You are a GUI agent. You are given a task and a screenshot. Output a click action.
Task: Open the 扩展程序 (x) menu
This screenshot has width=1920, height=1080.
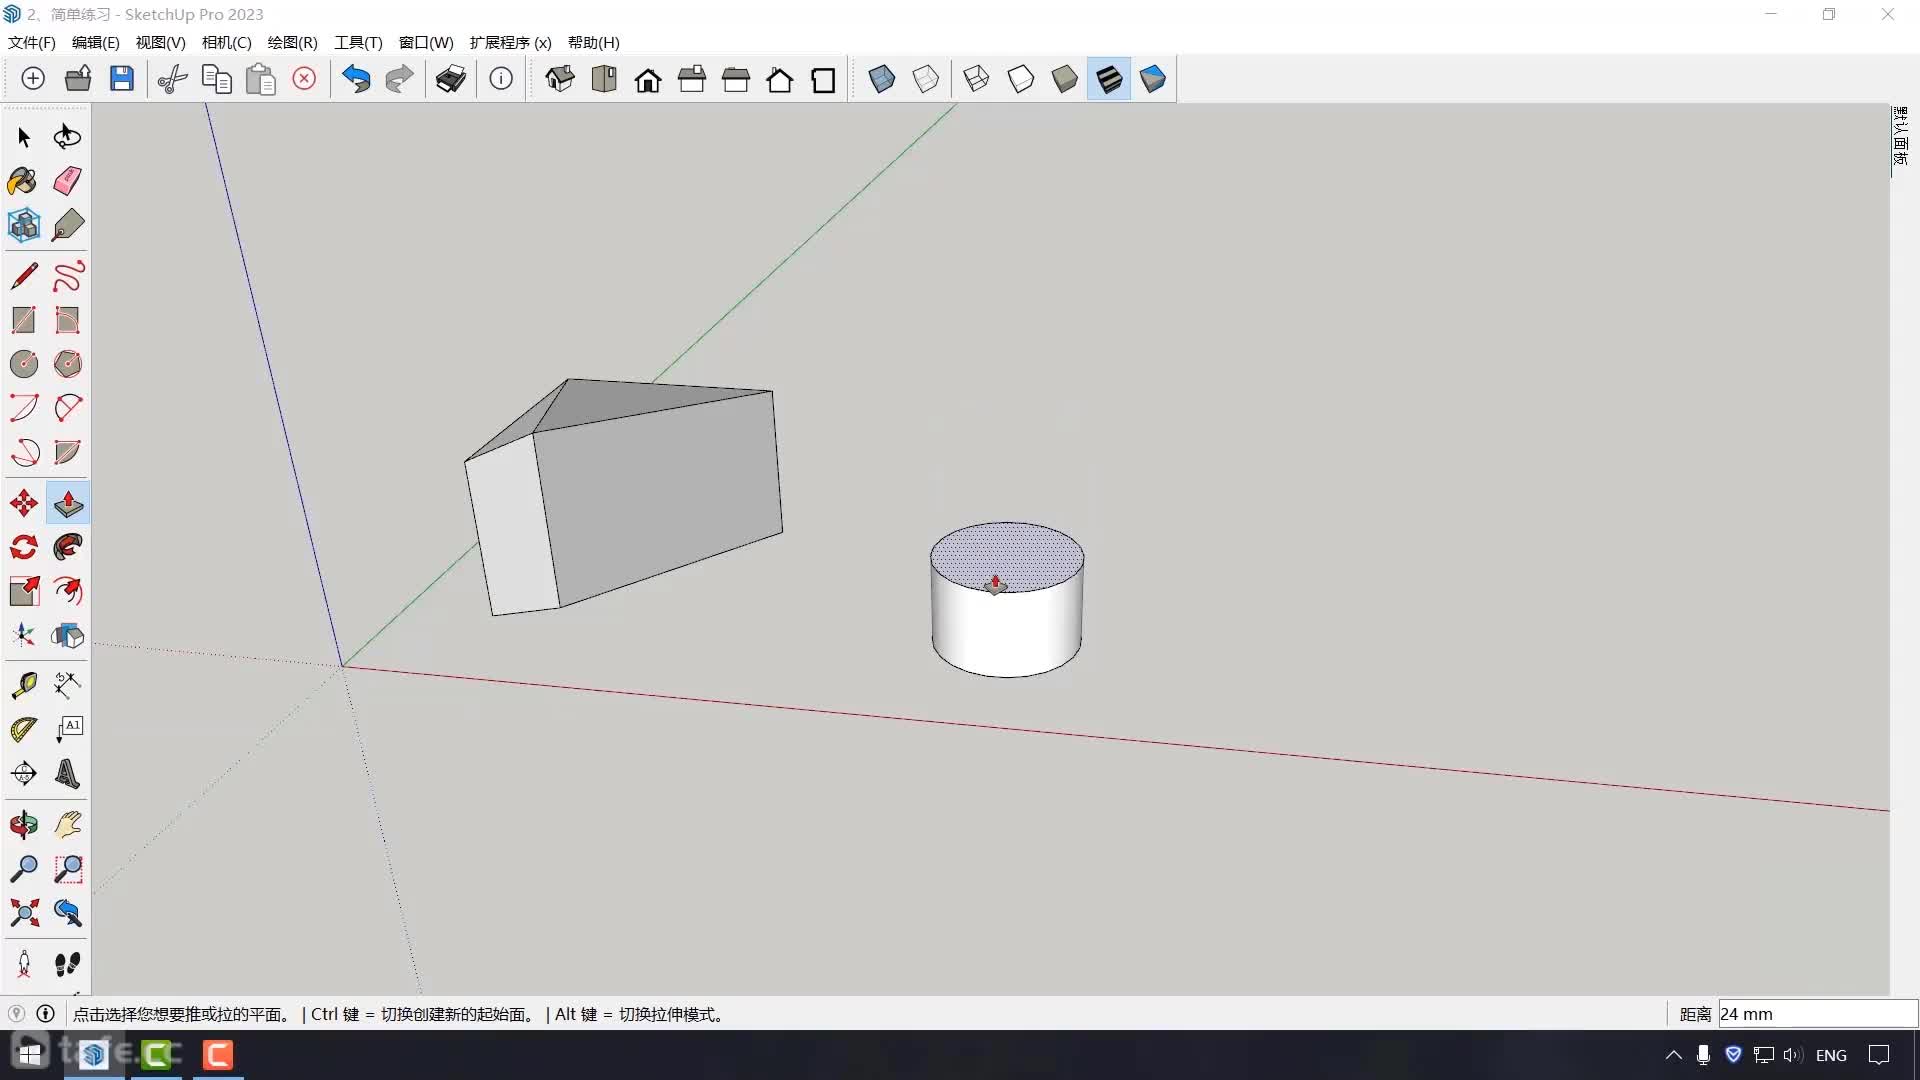click(x=511, y=42)
